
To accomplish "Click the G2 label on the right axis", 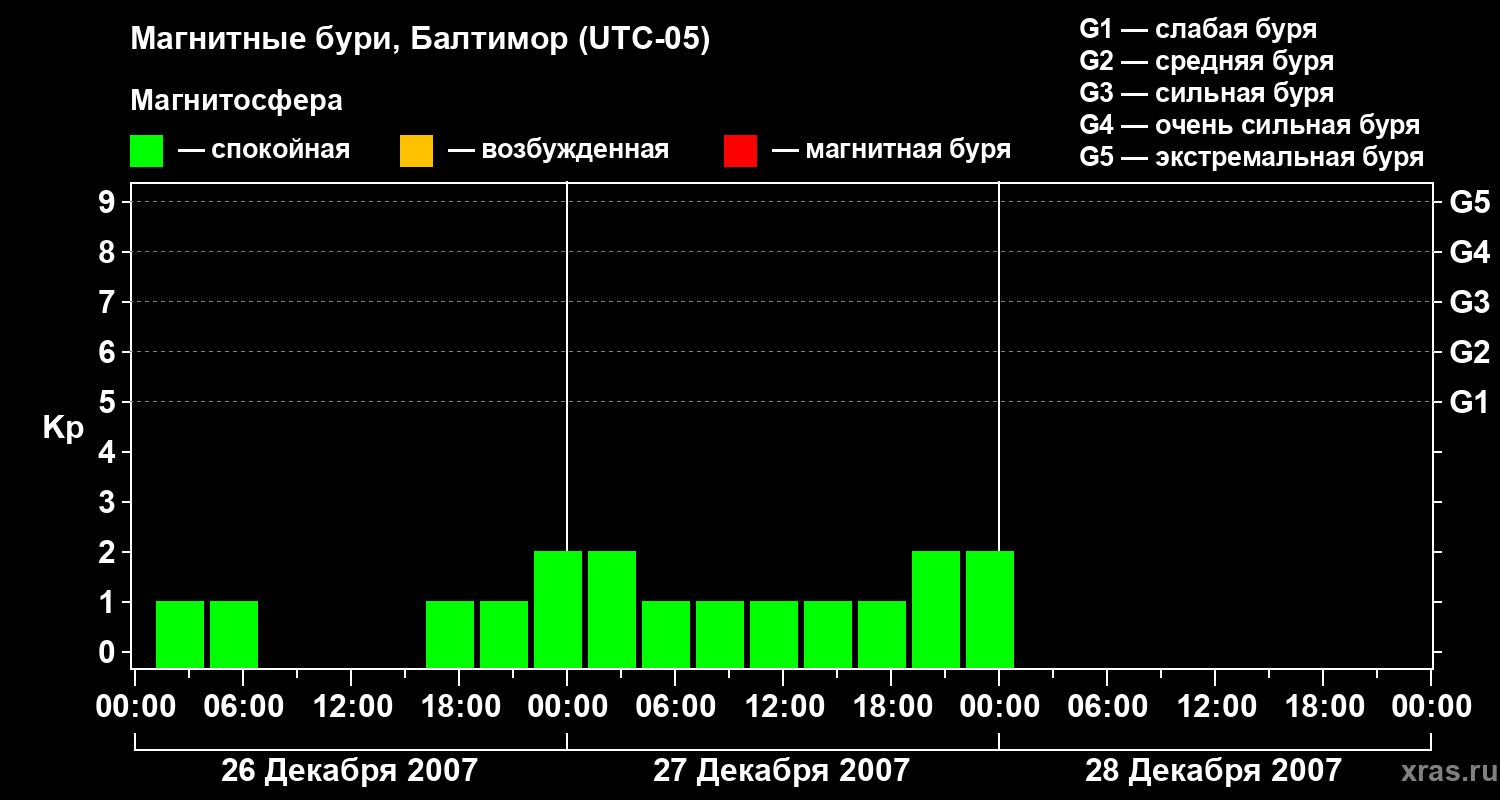I will (x=1470, y=352).
